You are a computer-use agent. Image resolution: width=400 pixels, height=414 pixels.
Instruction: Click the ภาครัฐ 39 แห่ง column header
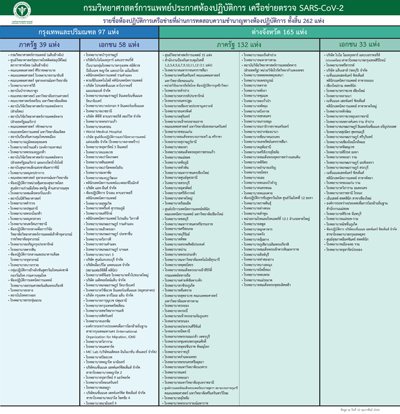[39, 45]
